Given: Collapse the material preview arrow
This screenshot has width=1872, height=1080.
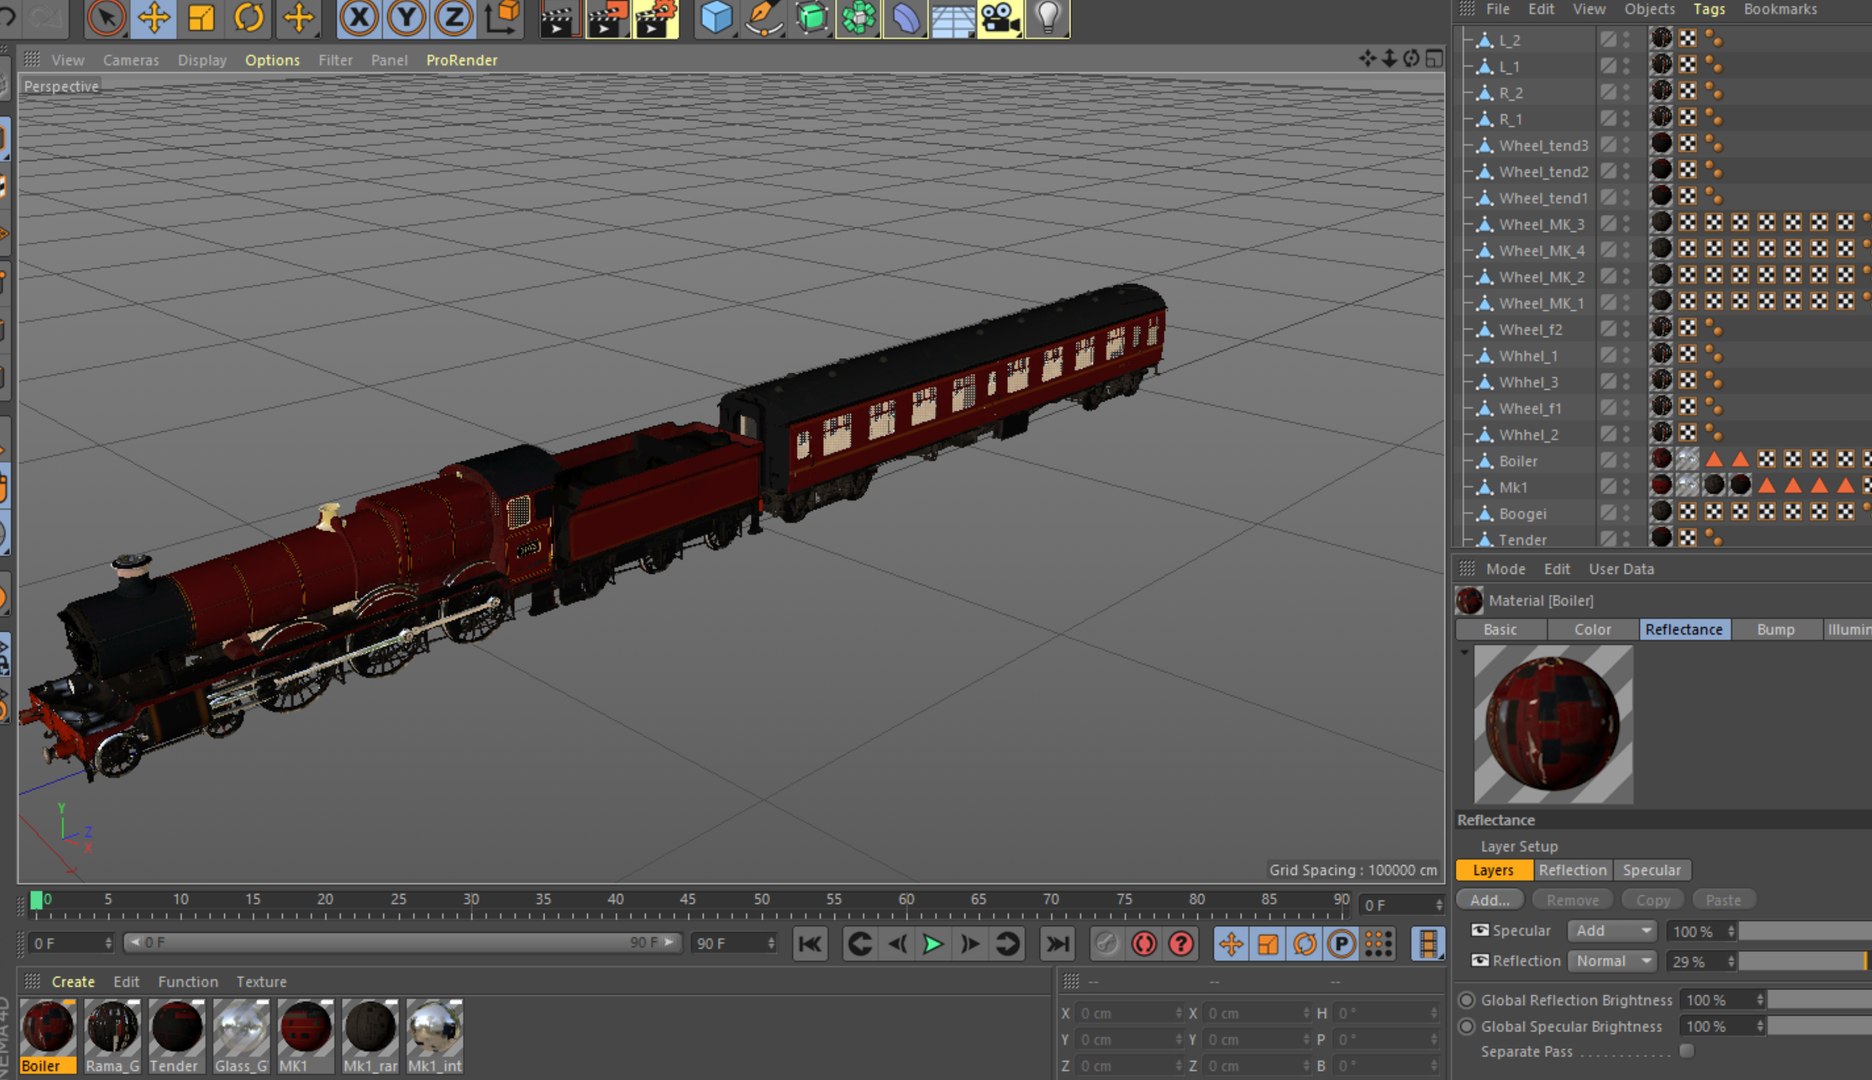Looking at the screenshot, I should 1464,652.
